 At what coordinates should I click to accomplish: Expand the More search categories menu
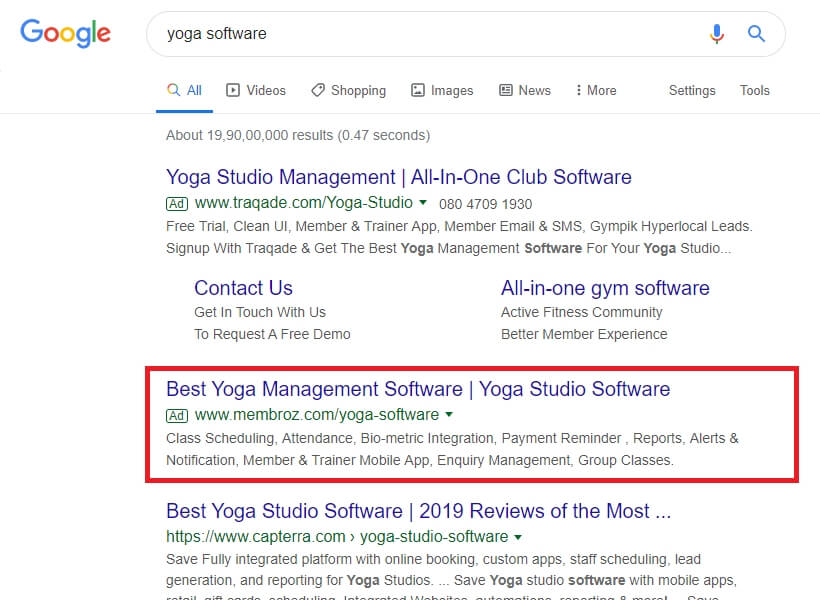[596, 90]
